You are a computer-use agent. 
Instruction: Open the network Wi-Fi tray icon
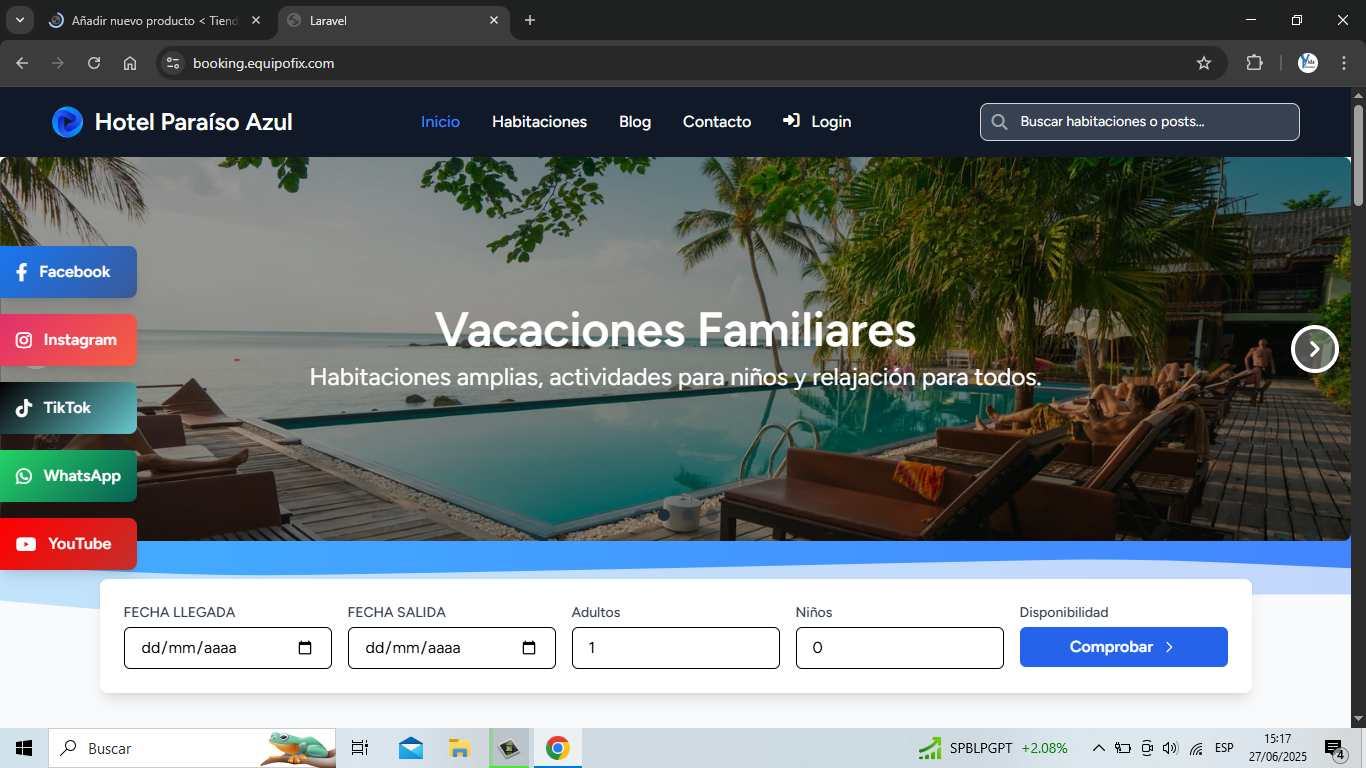click(x=1196, y=748)
